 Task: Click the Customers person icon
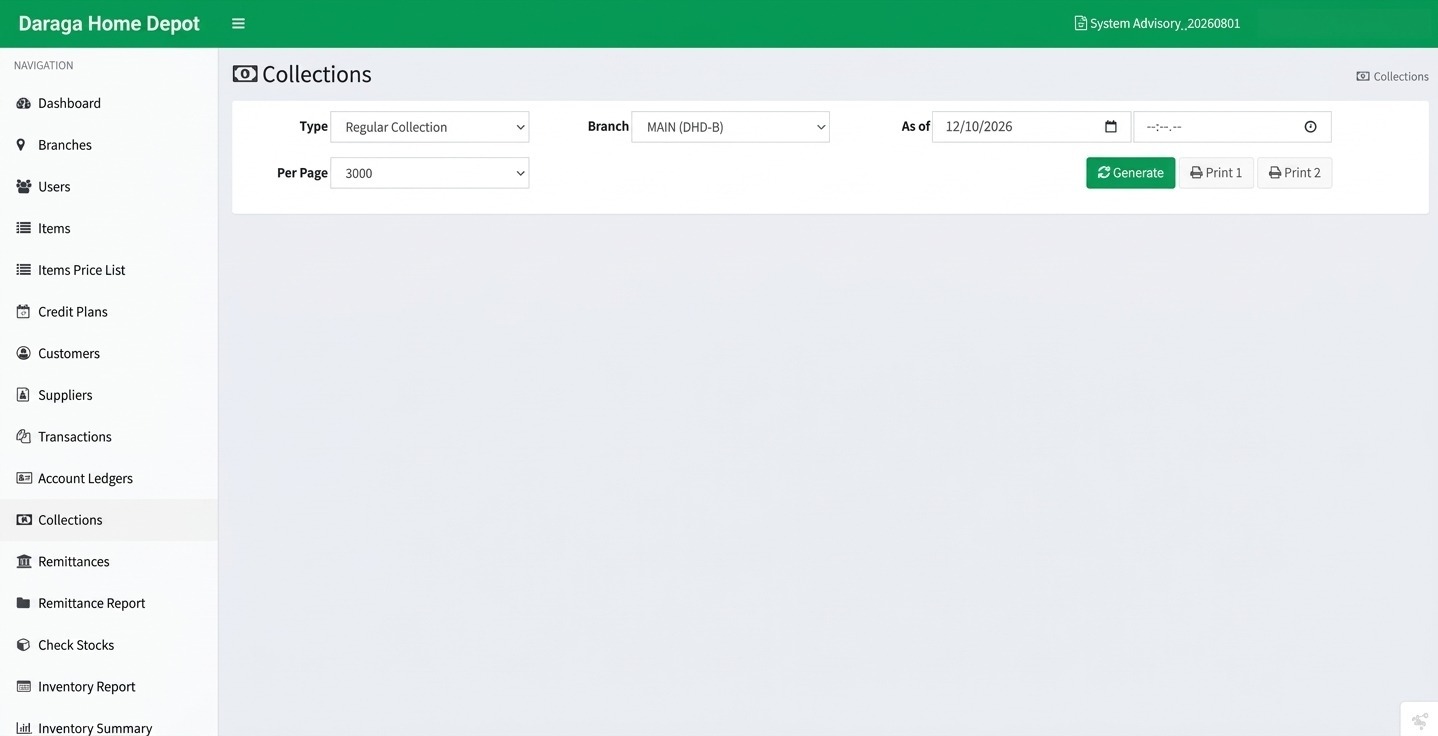(x=24, y=353)
